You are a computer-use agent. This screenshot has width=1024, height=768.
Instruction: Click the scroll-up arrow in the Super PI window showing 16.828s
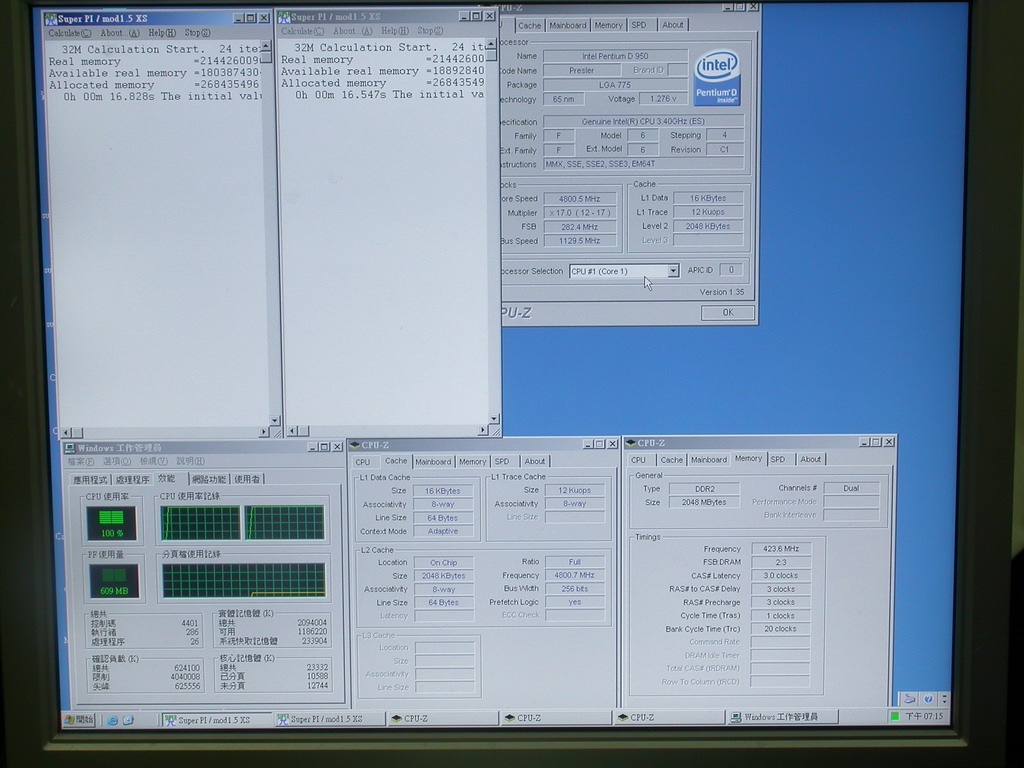[x=265, y=46]
